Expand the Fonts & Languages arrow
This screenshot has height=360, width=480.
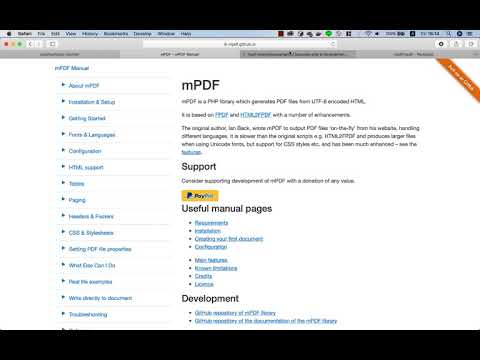63,134
